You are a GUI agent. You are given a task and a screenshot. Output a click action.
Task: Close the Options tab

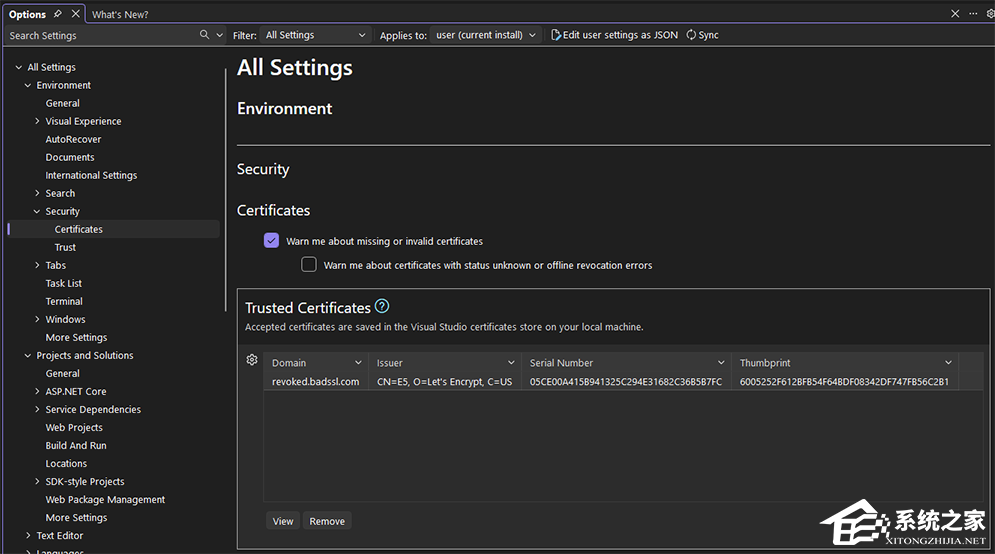tap(76, 14)
